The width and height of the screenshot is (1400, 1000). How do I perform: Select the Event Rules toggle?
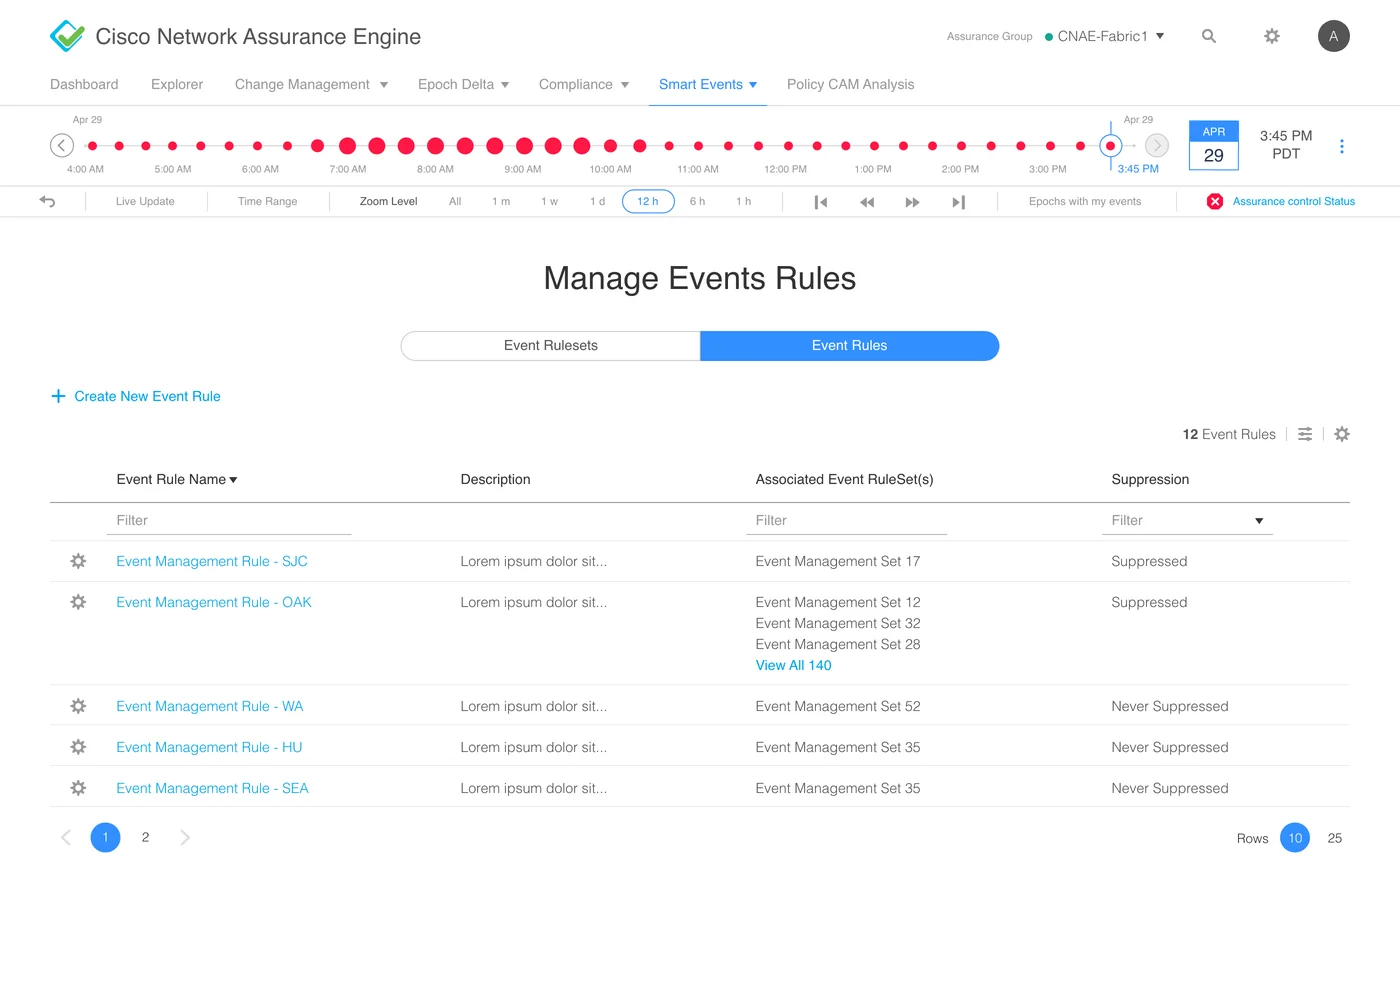click(850, 346)
